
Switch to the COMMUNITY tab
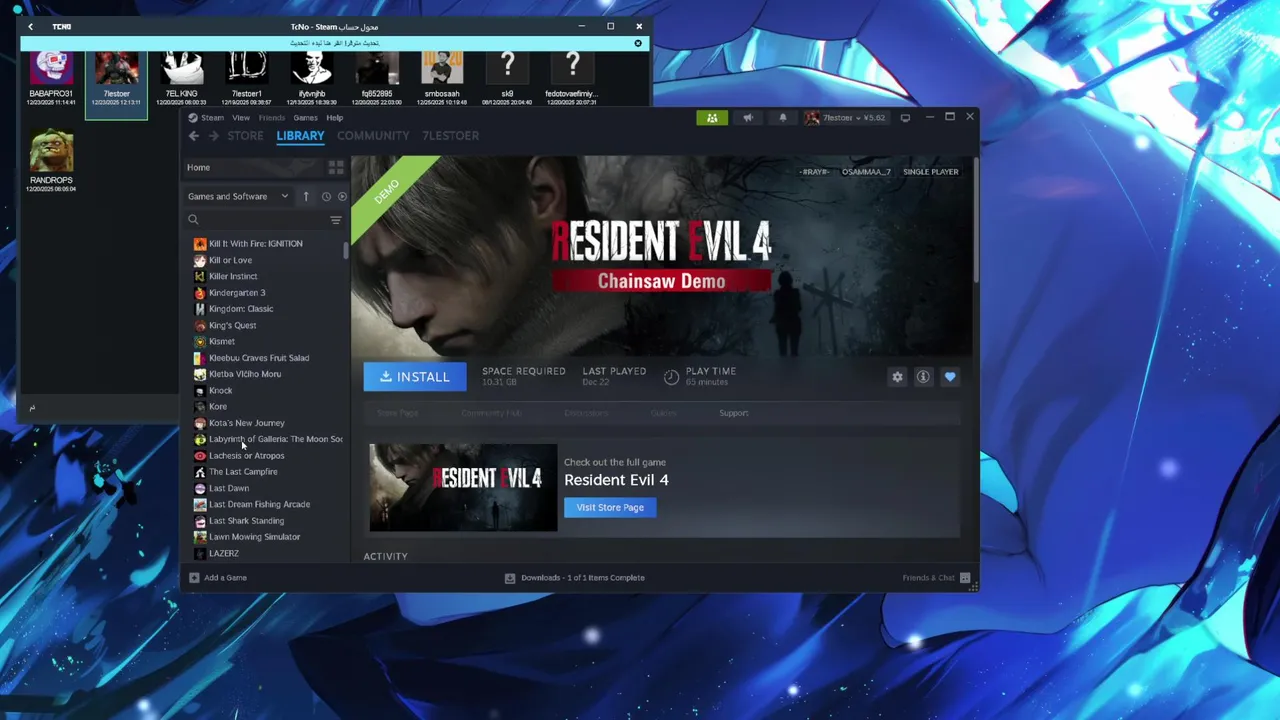(x=373, y=136)
